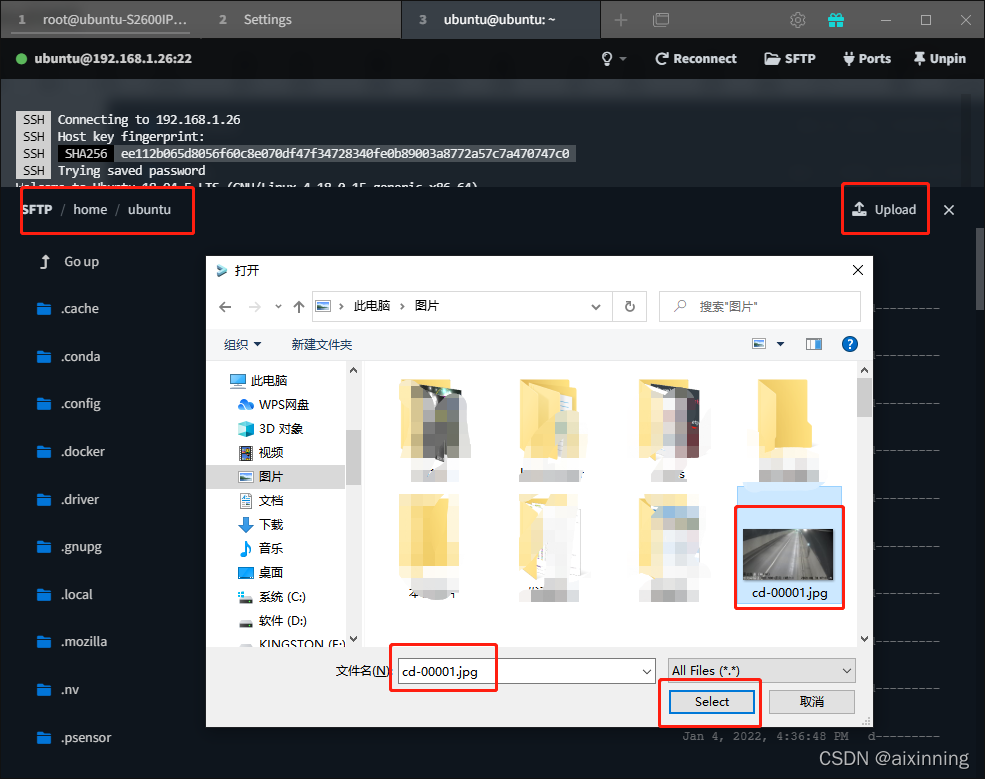The image size is (985, 779).
Task: Open the .gnupg folder in SFTP
Action: coord(69,547)
